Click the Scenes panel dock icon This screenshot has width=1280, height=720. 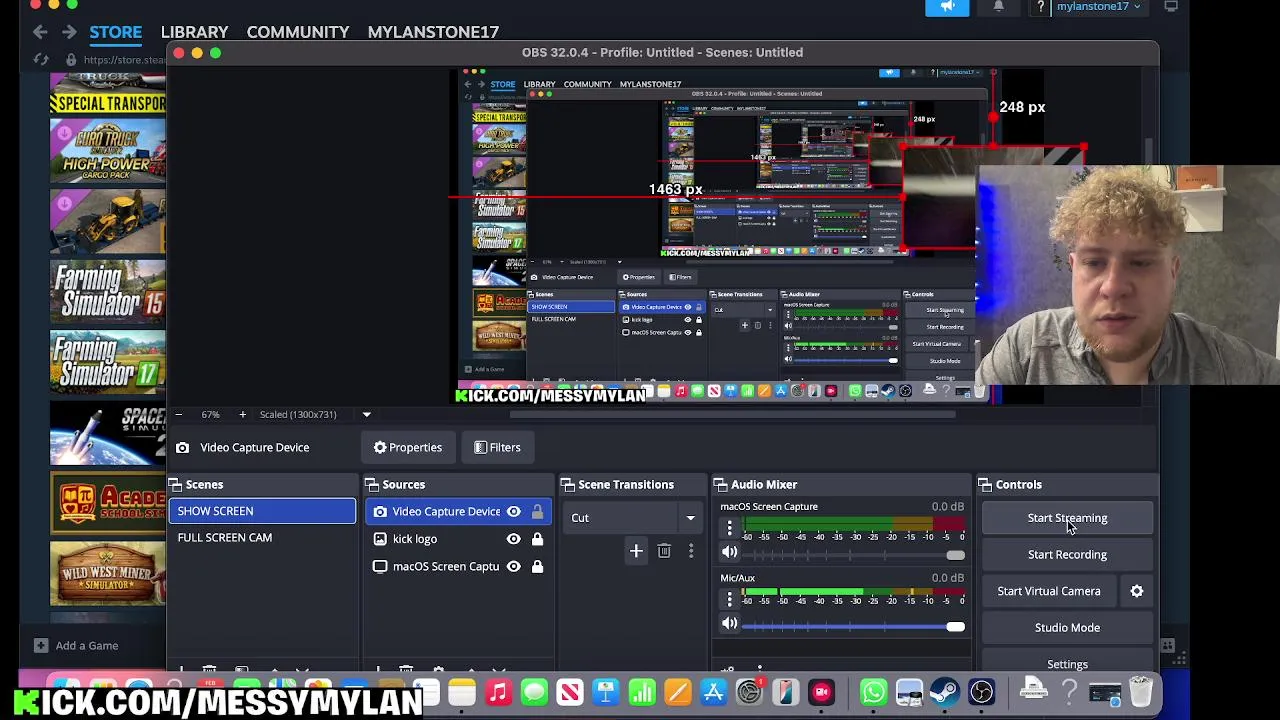click(176, 485)
